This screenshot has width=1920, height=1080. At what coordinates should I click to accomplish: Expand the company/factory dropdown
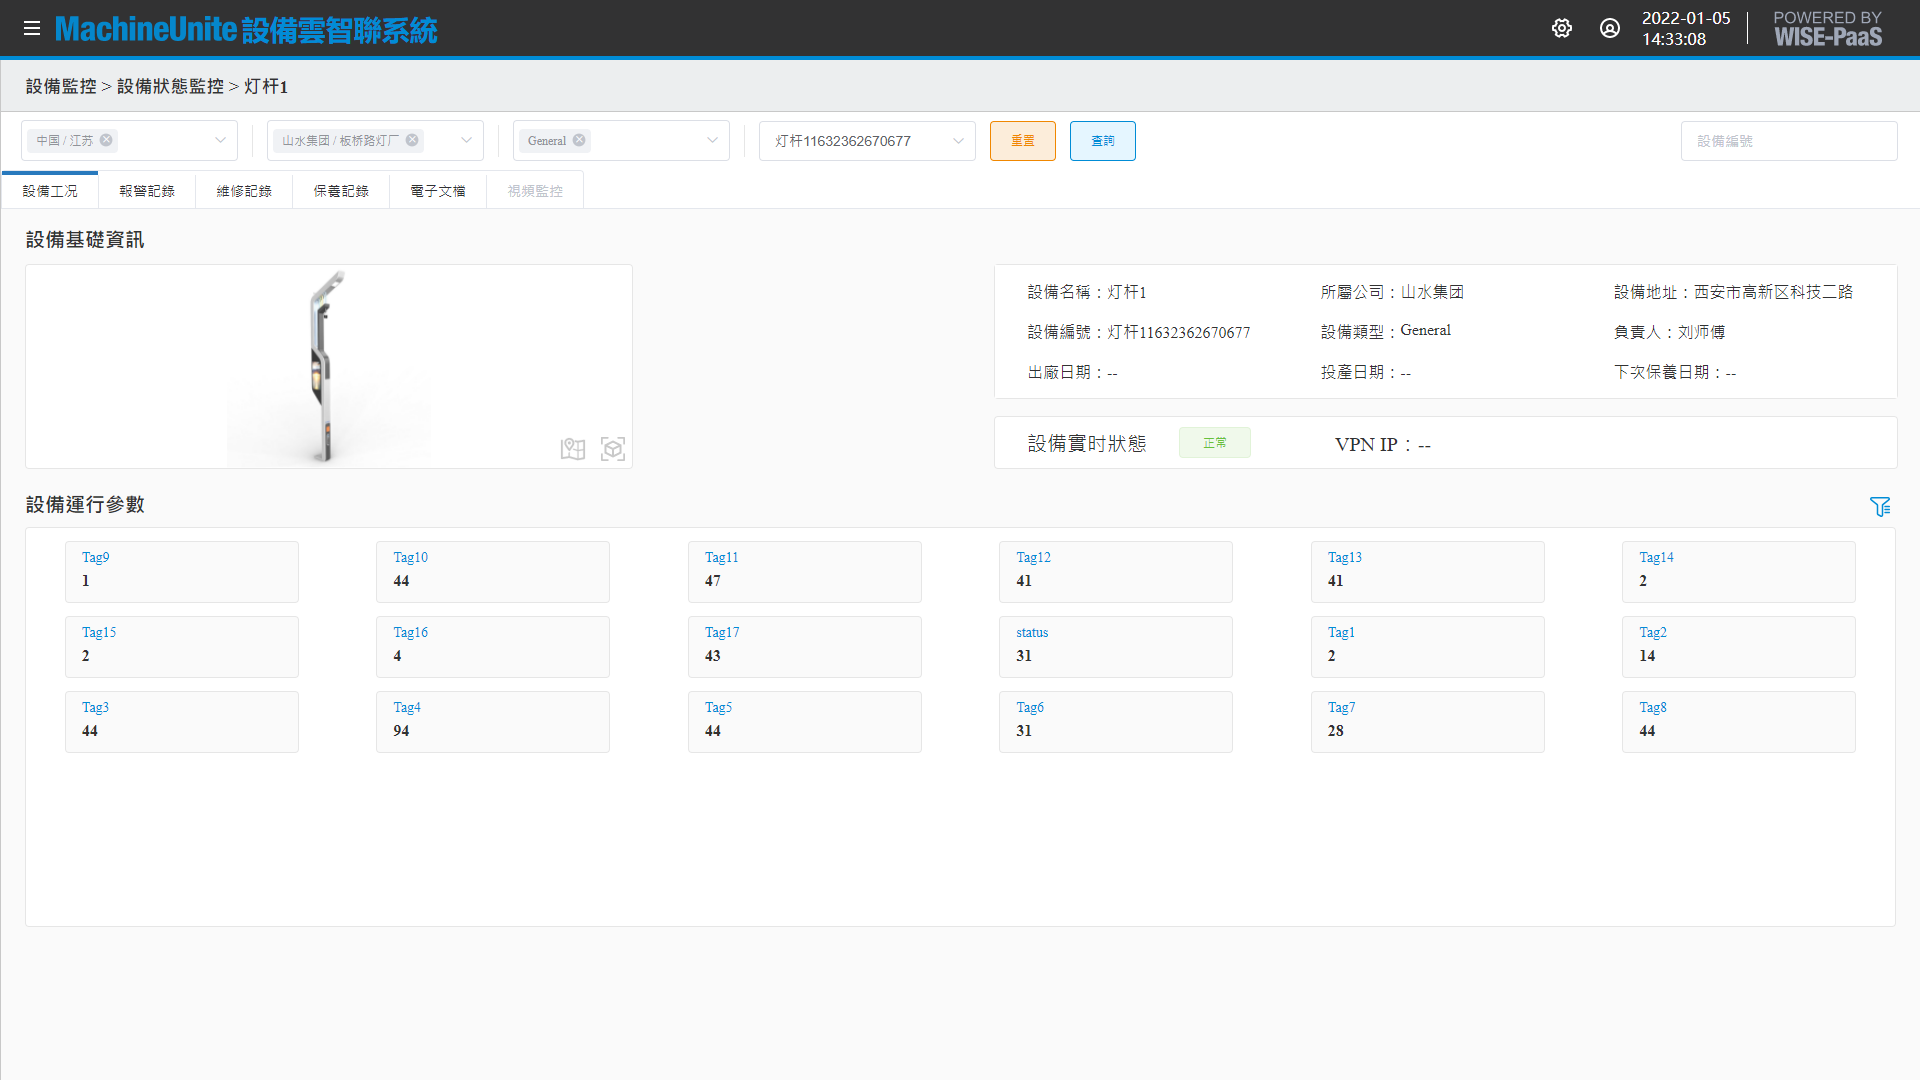point(466,141)
